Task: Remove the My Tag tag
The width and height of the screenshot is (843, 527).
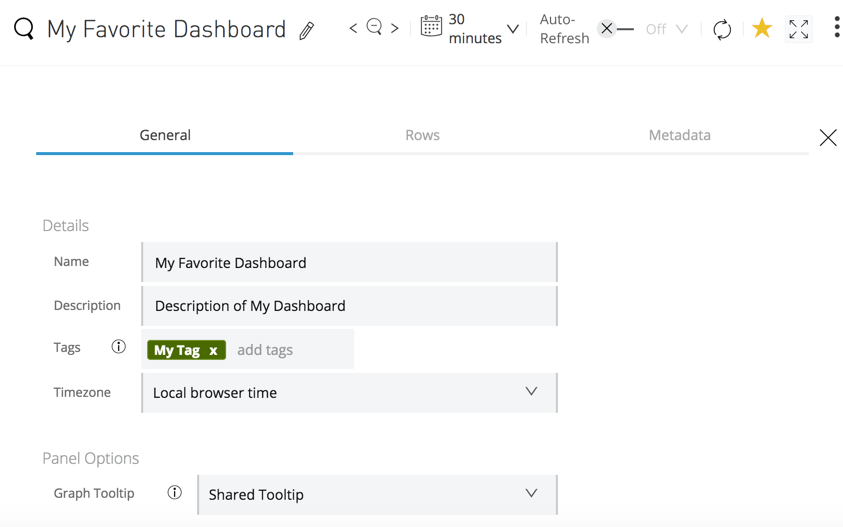Action: coord(213,351)
